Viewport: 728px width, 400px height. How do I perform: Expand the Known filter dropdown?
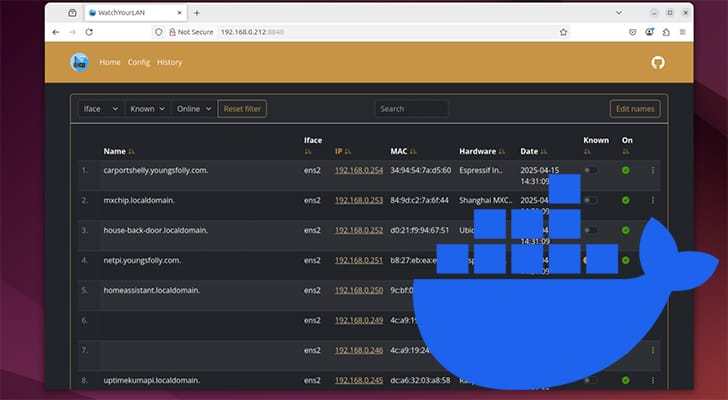148,109
